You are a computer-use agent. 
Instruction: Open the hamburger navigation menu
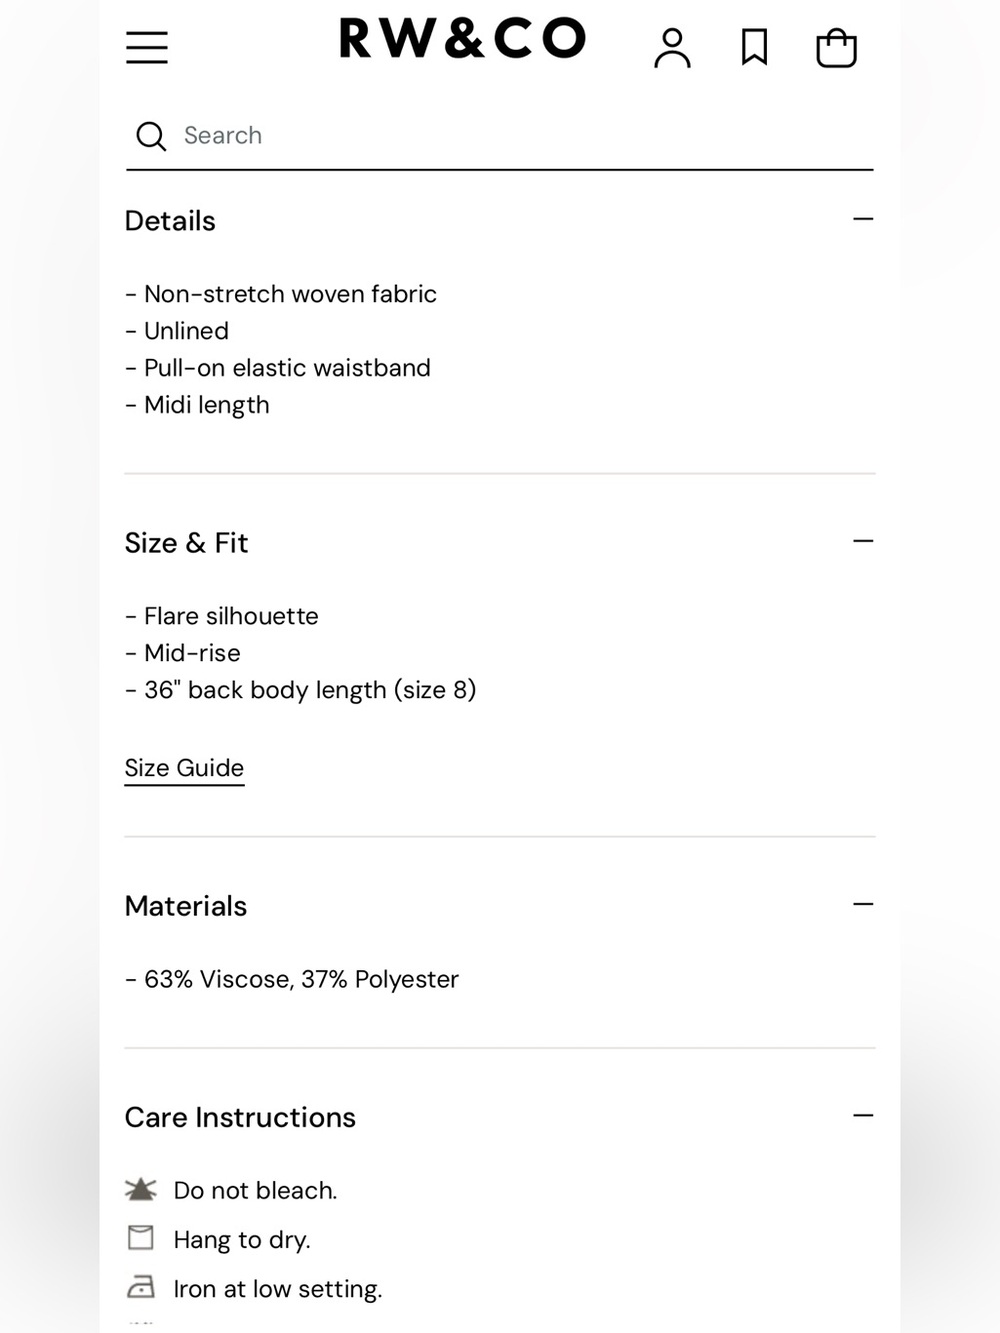click(x=147, y=47)
